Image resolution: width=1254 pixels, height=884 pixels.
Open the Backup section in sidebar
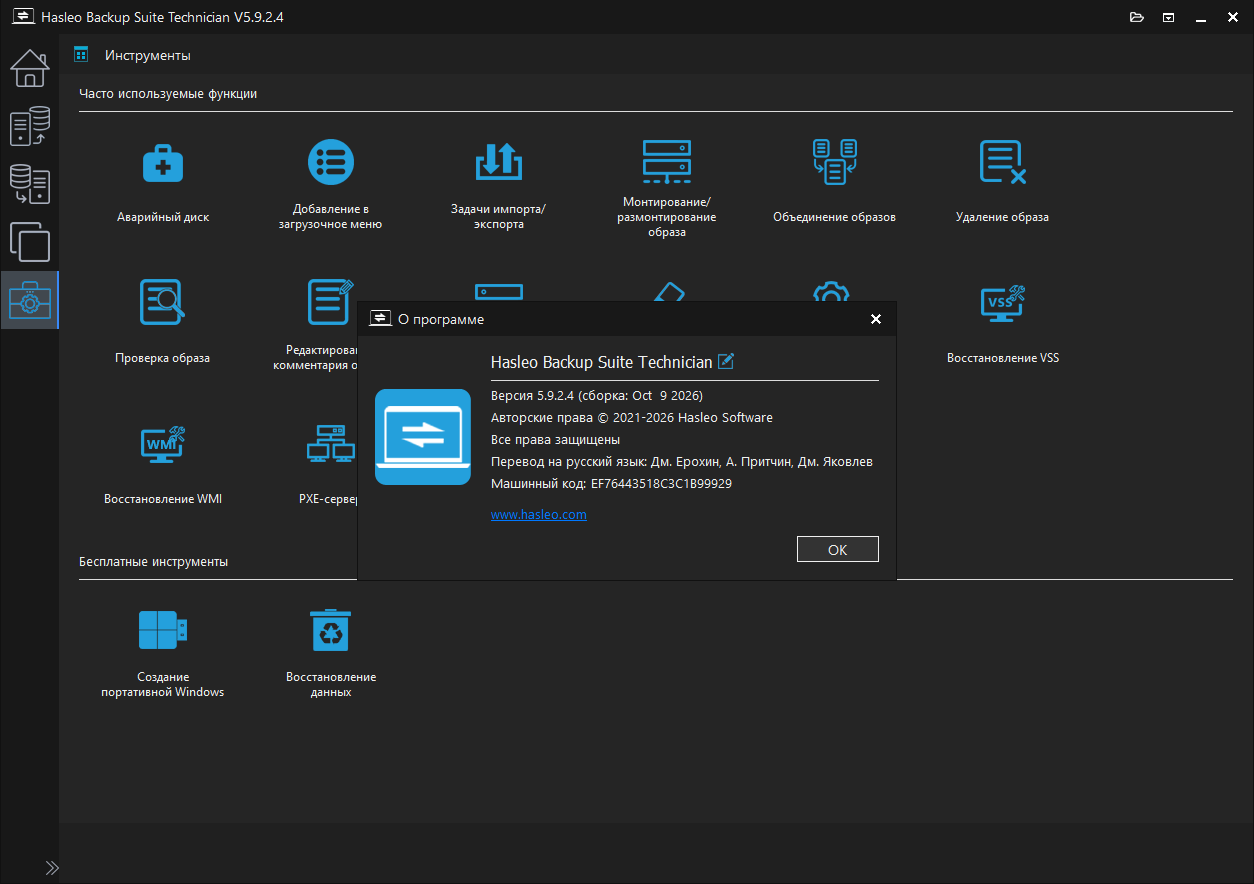click(x=30, y=126)
